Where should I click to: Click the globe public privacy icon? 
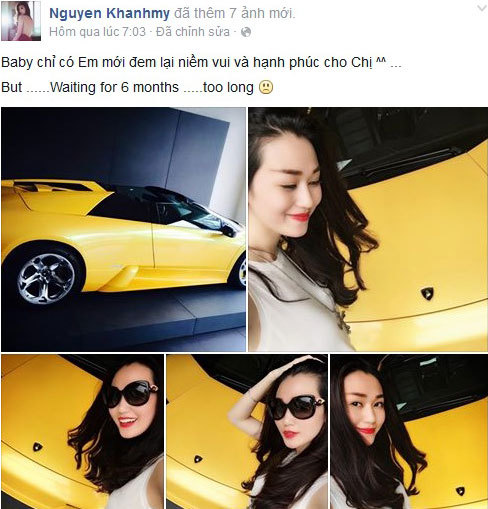click(246, 32)
